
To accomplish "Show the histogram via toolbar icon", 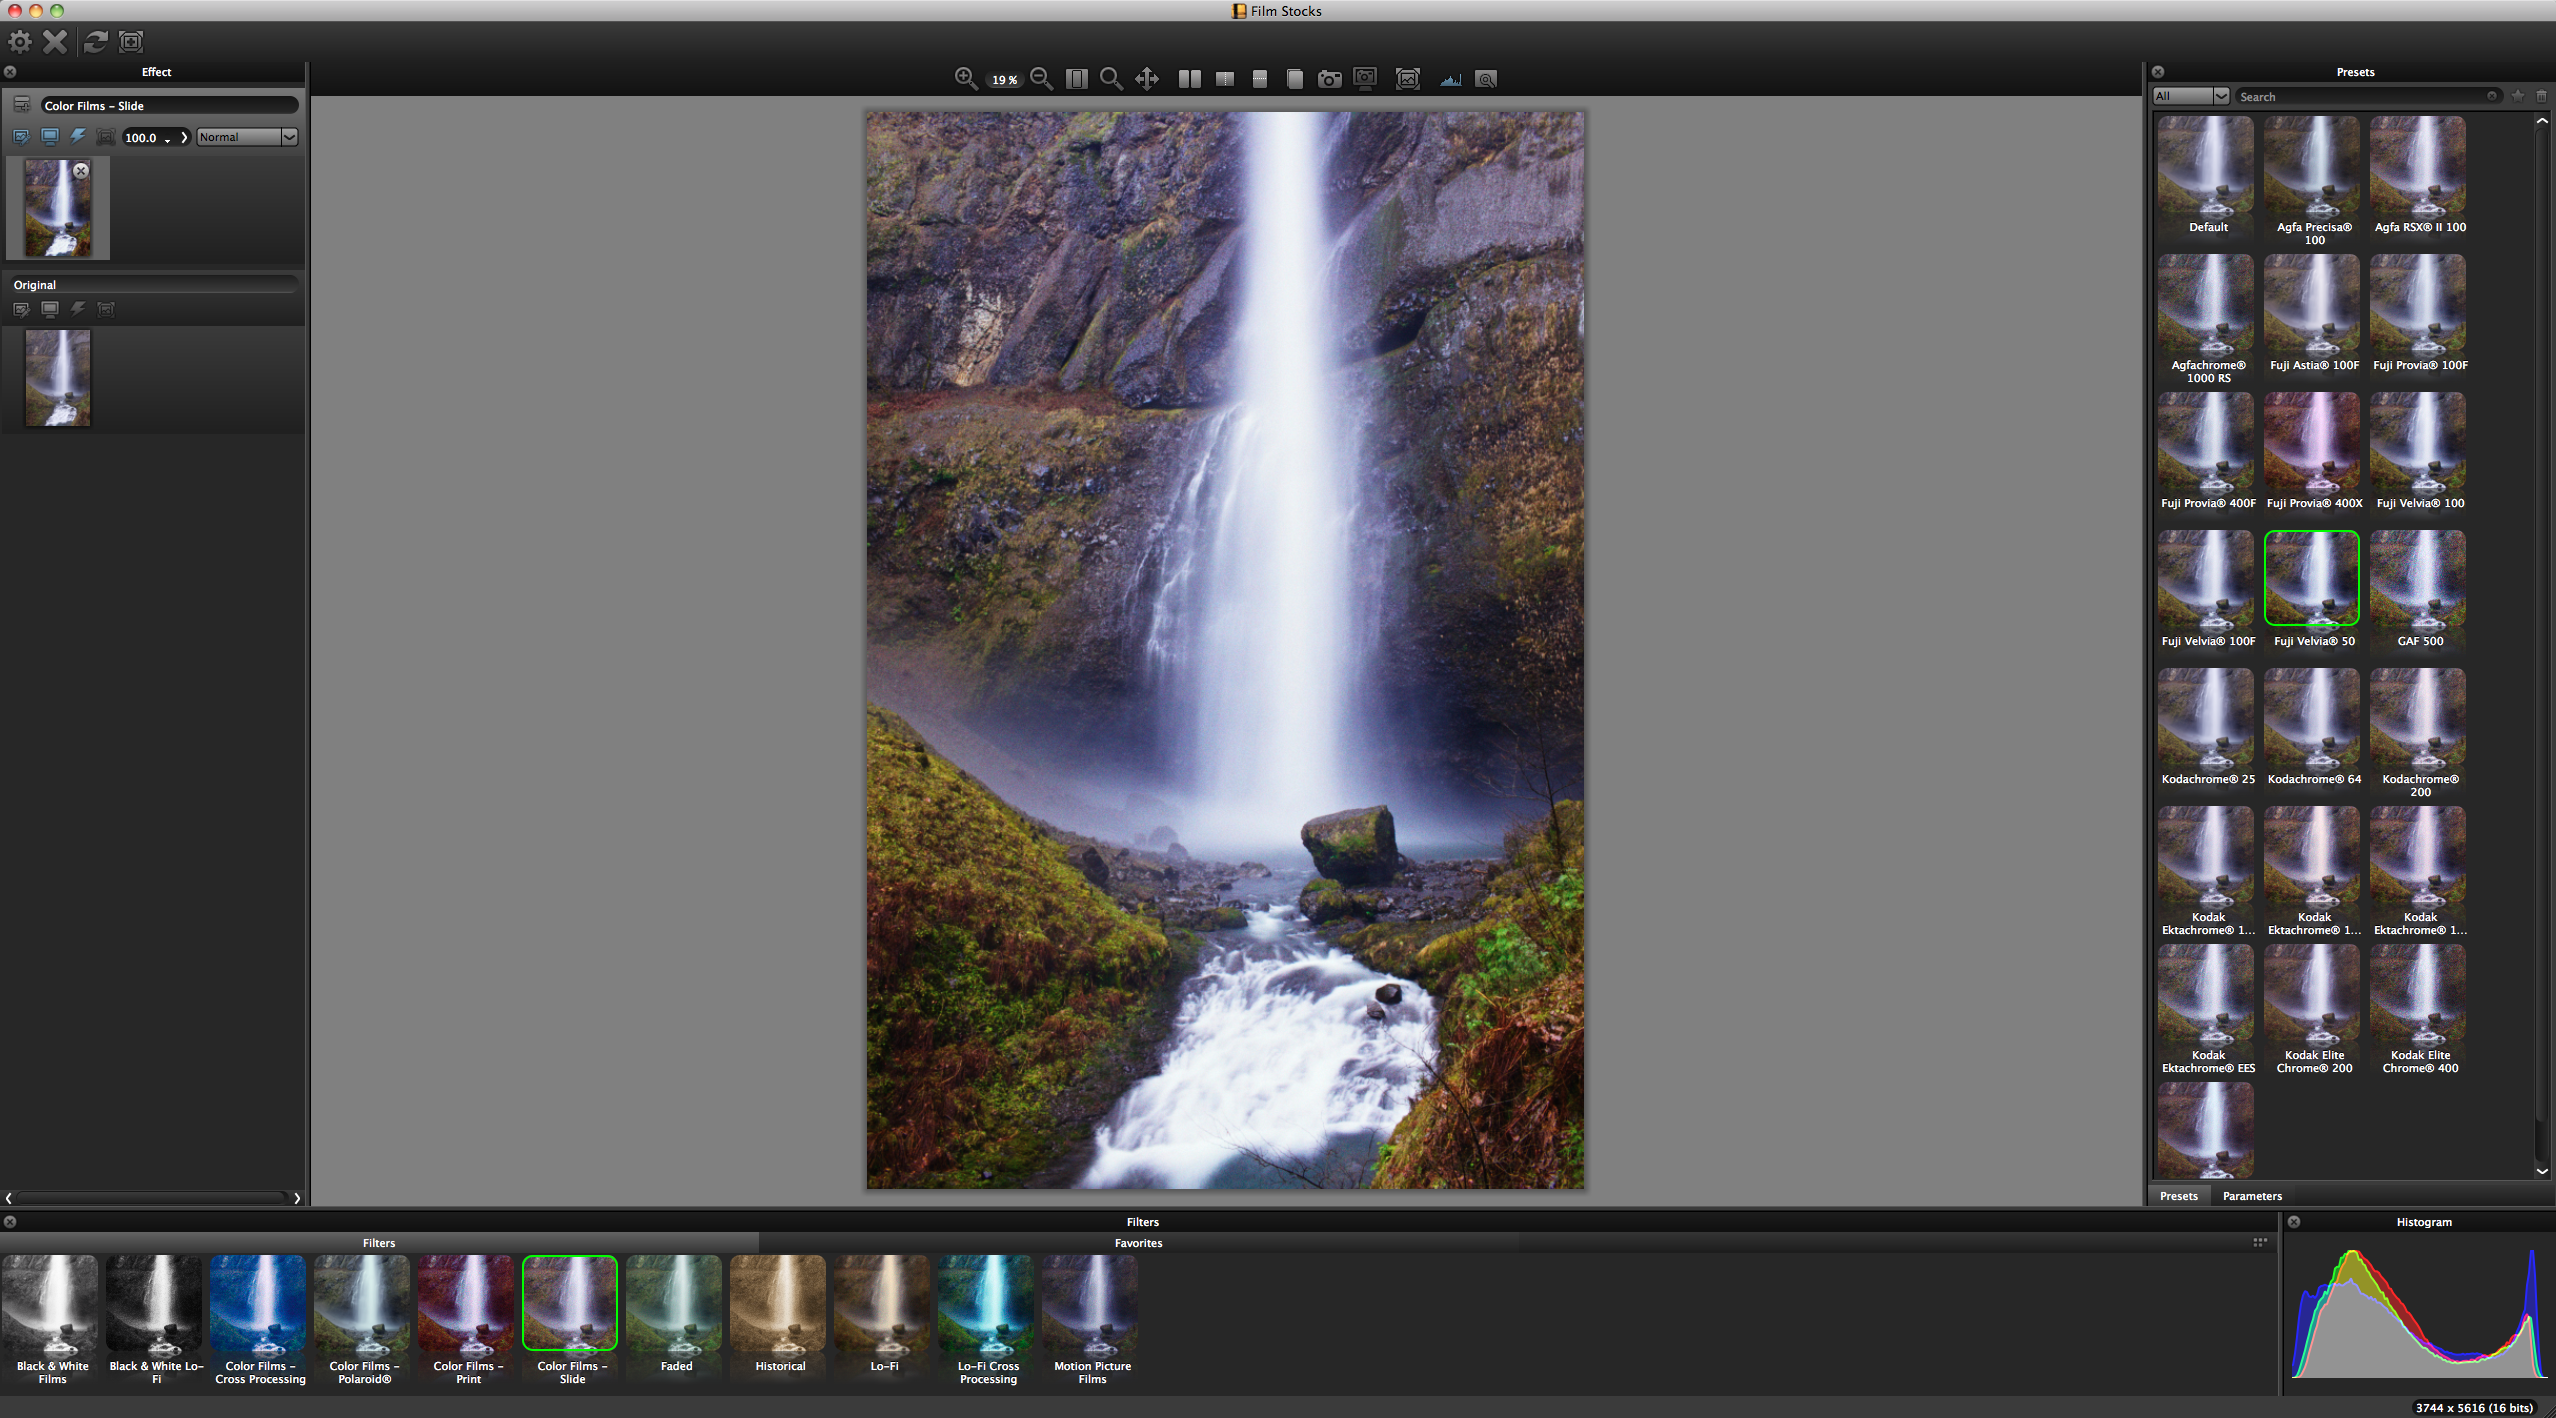I will [x=1450, y=79].
